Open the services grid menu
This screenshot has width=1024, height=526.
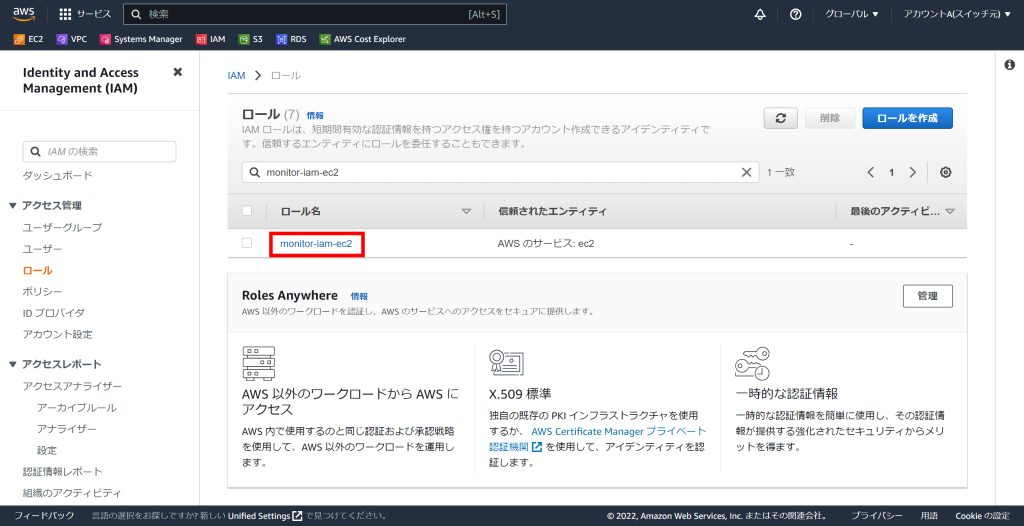[65, 14]
